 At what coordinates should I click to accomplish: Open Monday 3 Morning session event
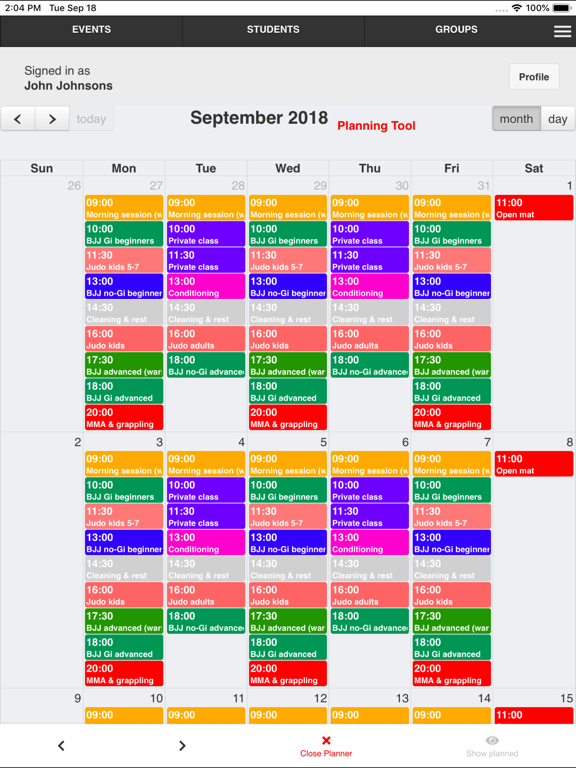pyautogui.click(x=124, y=464)
